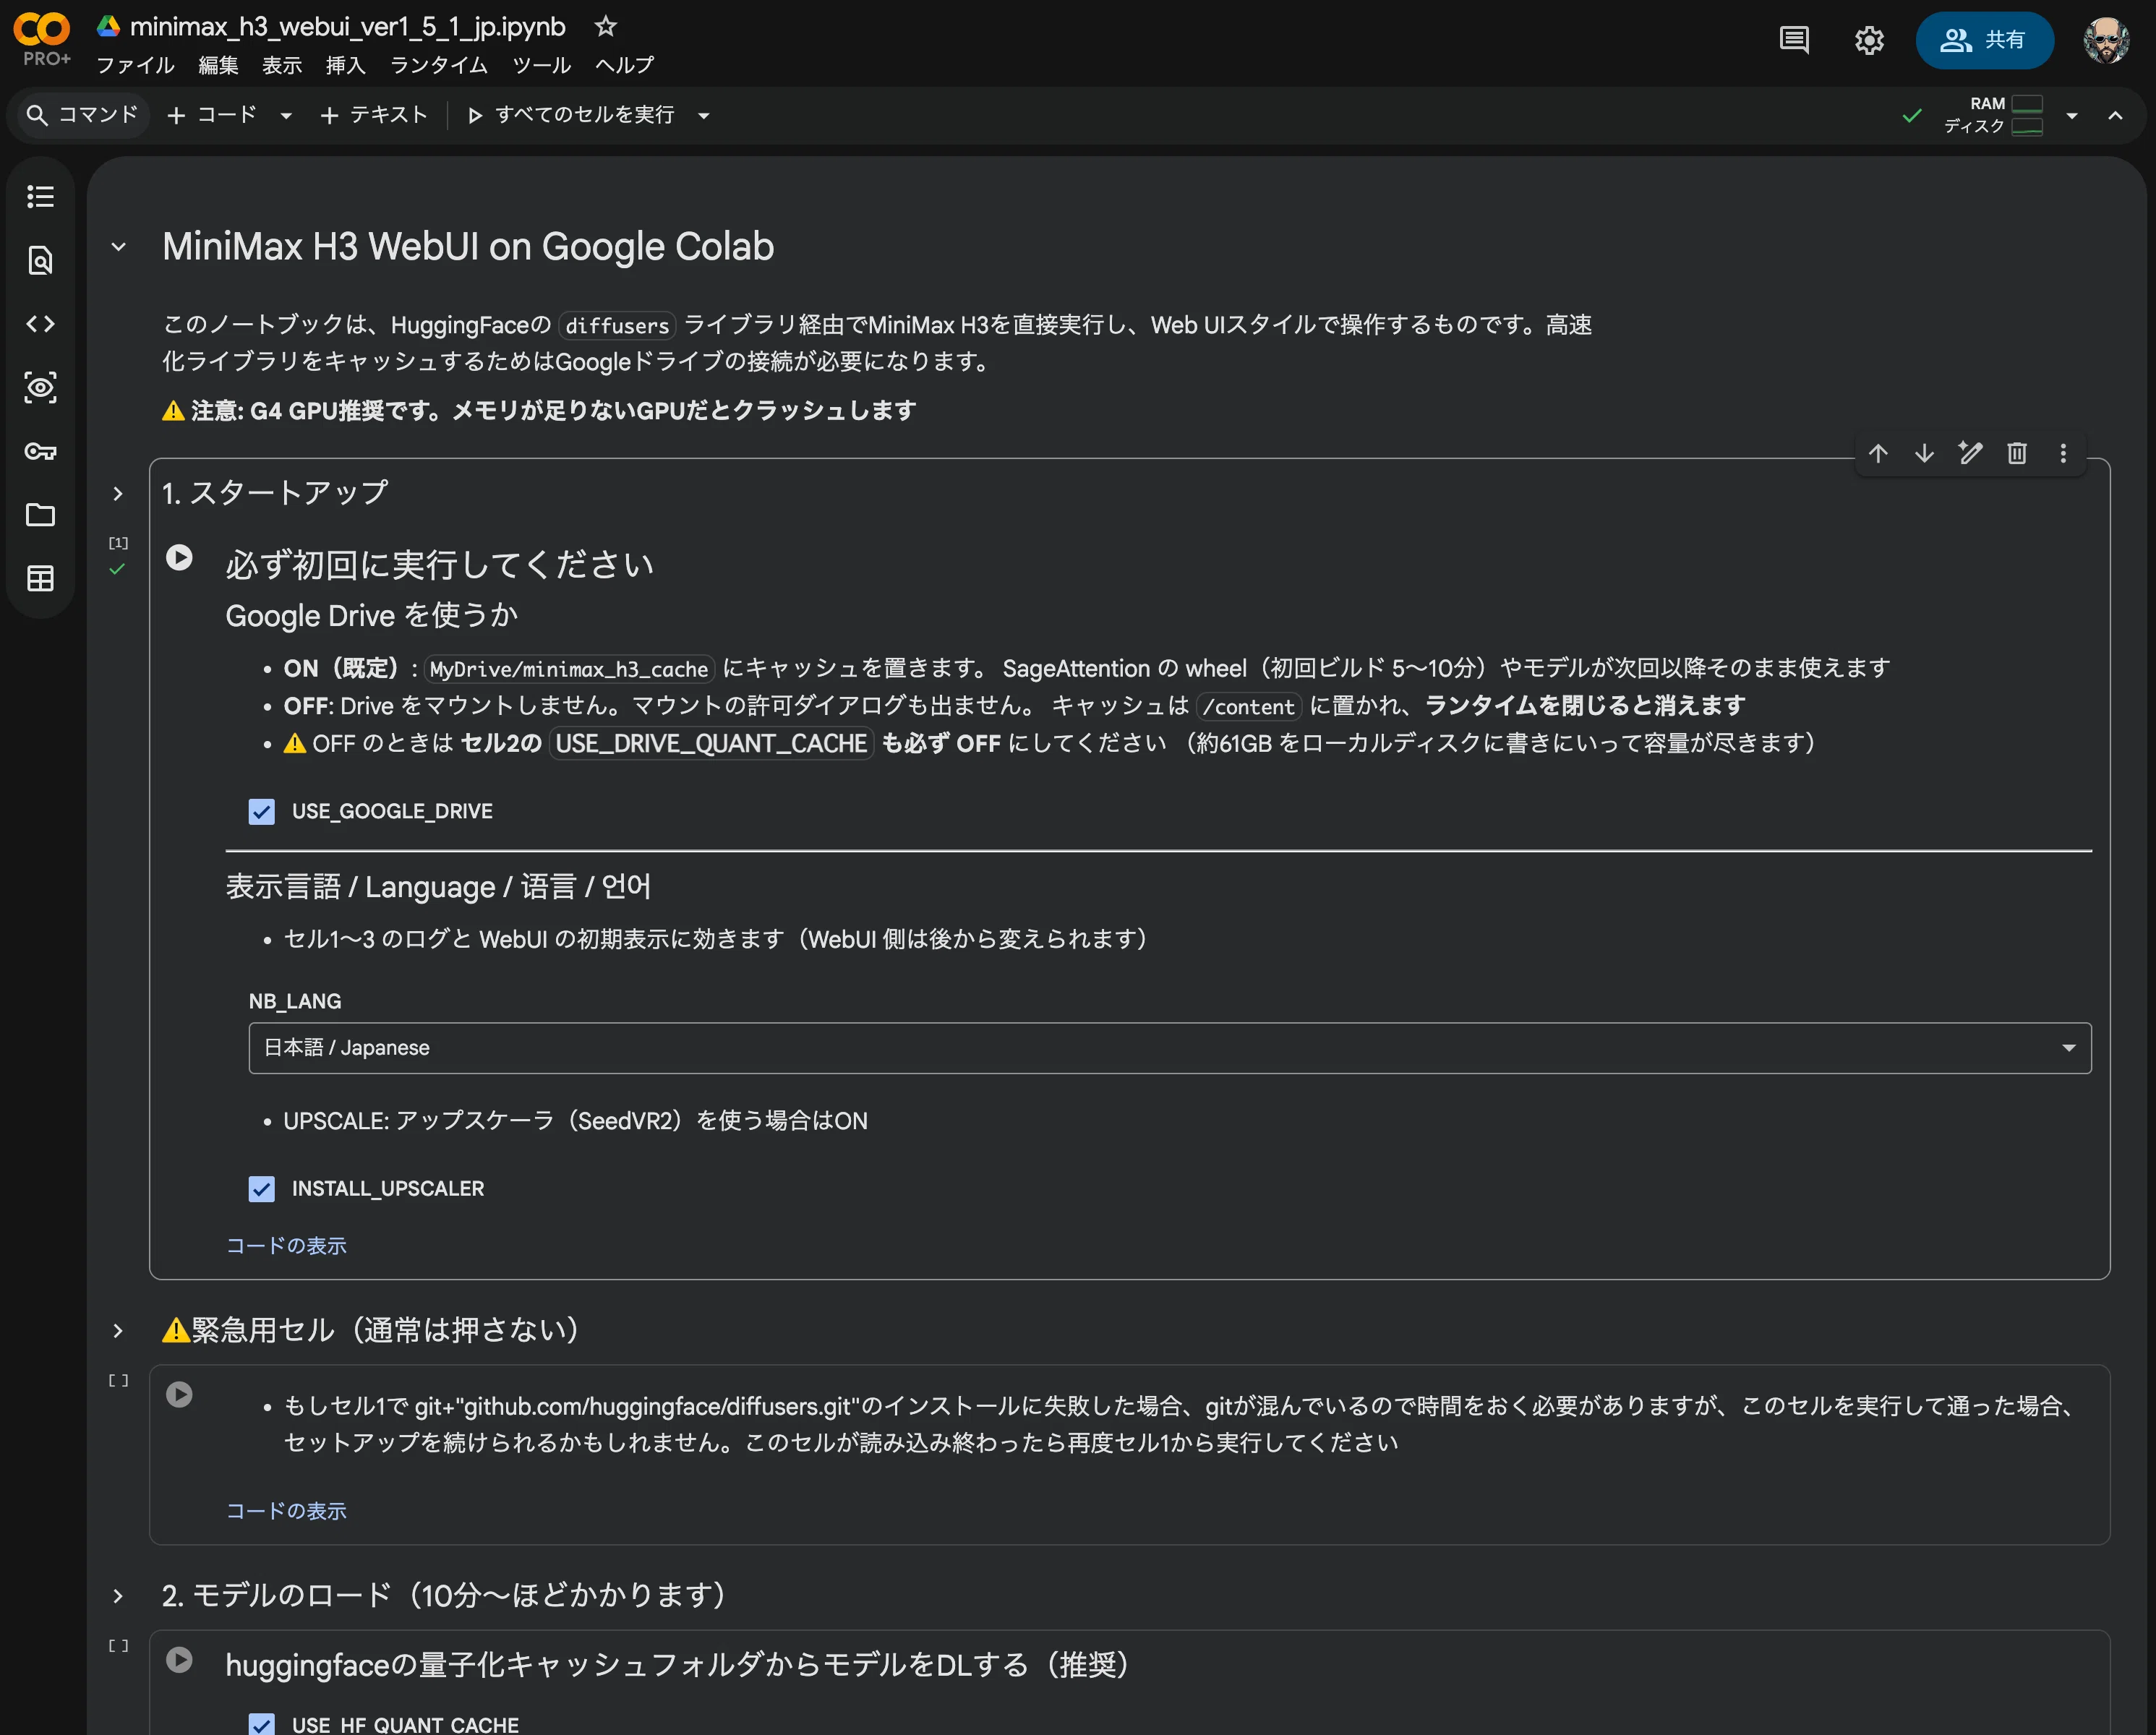Open the table of contents sidebar icon
The height and width of the screenshot is (1735, 2156).
click(40, 196)
